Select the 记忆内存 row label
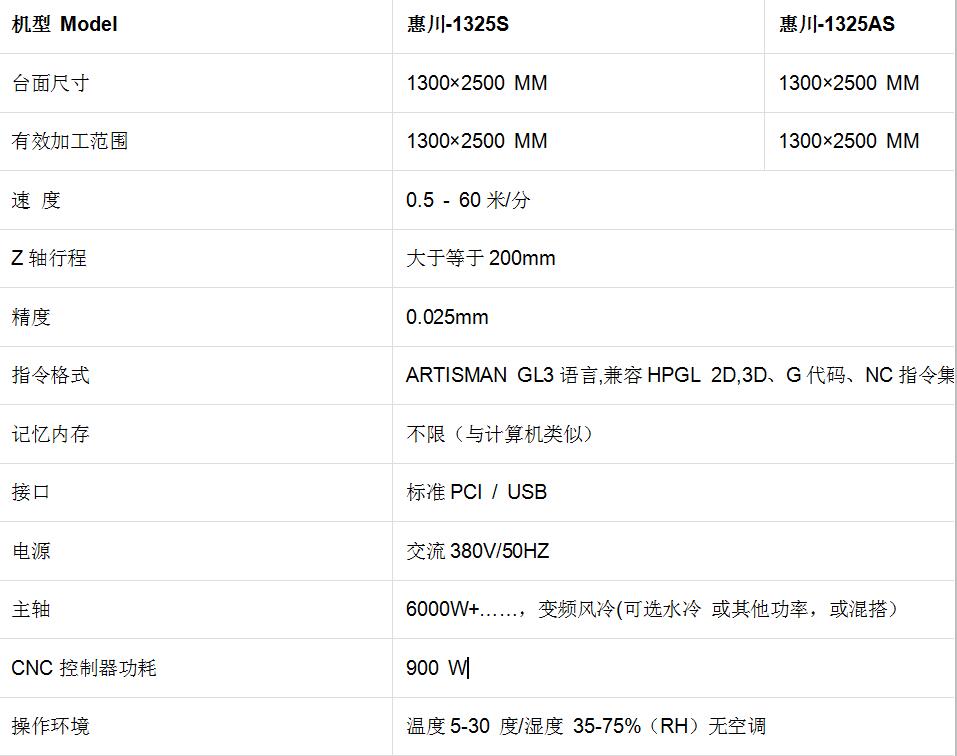Image resolution: width=957 pixels, height=756 pixels. 50,434
